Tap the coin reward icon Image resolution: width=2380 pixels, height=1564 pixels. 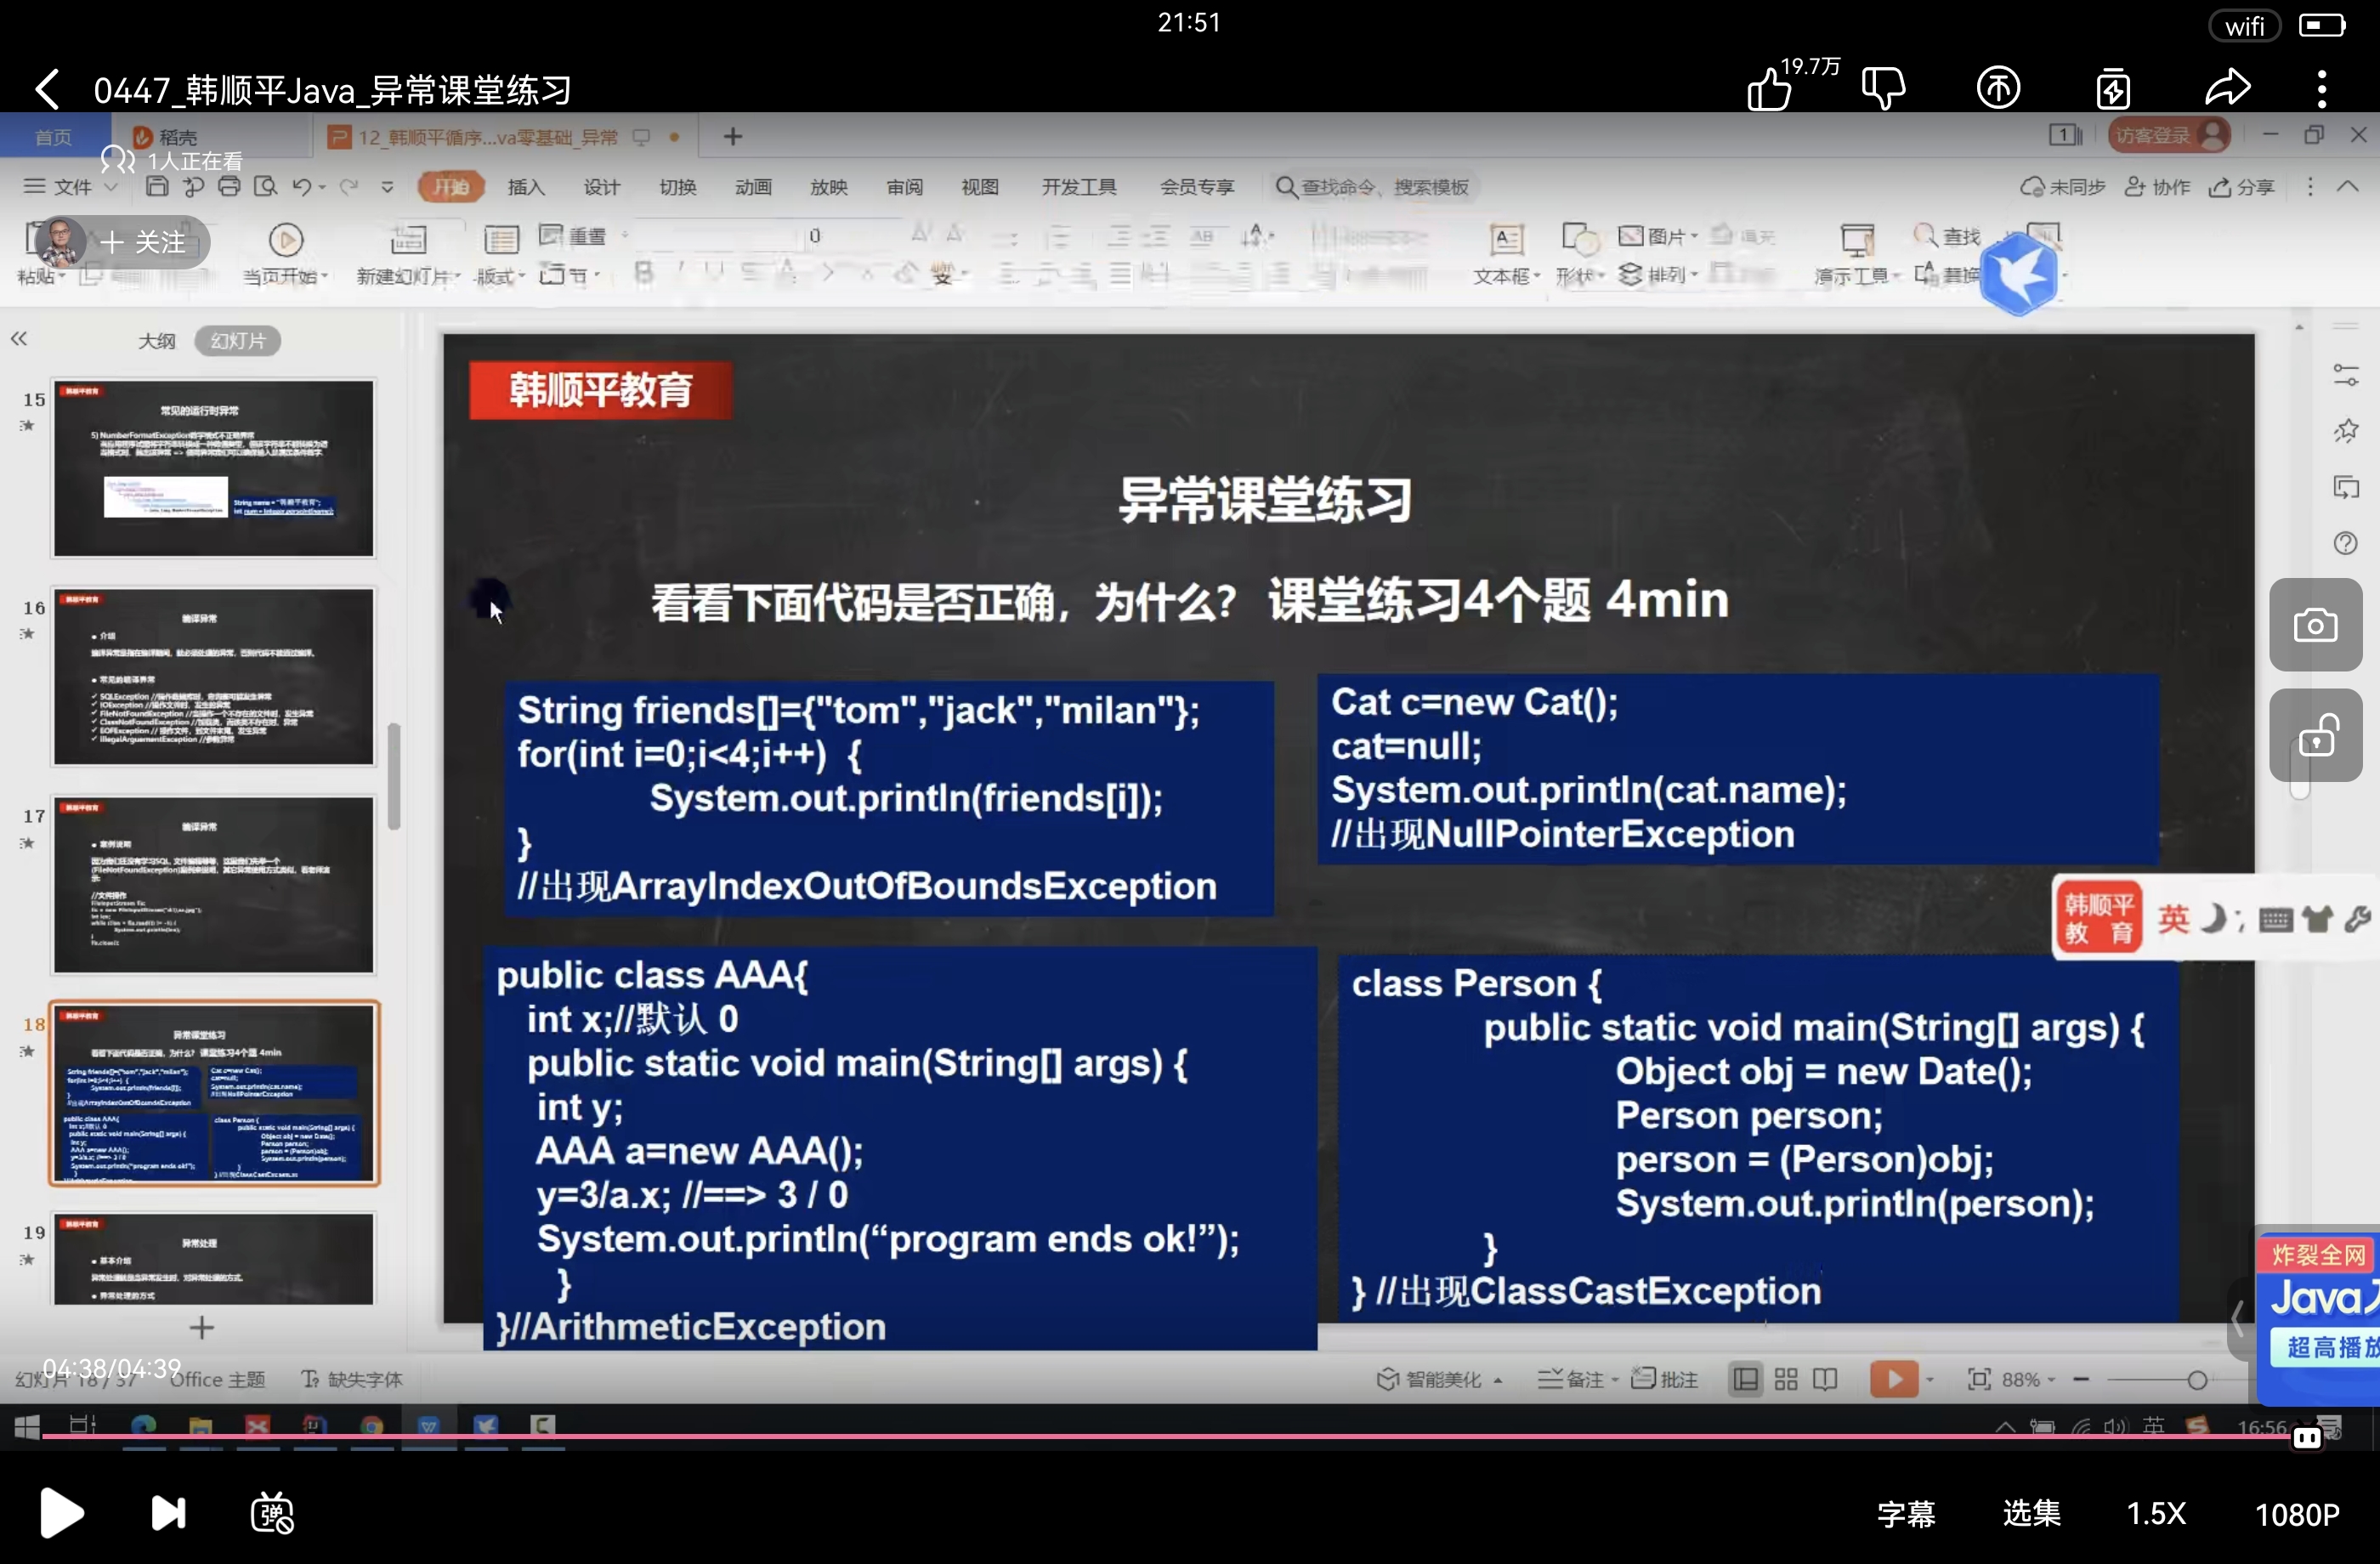(x=1998, y=88)
